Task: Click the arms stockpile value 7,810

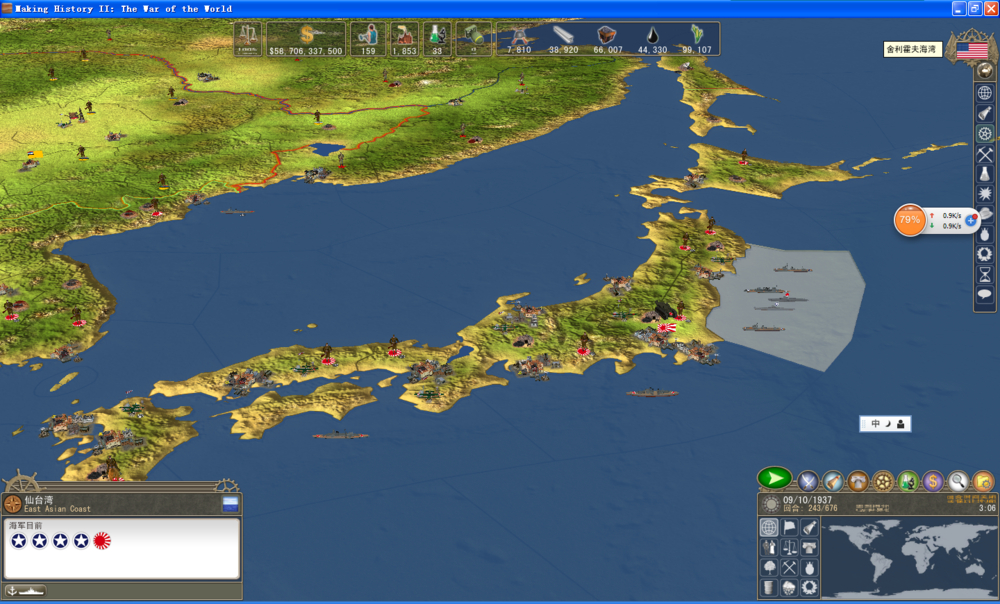Action: coord(519,50)
